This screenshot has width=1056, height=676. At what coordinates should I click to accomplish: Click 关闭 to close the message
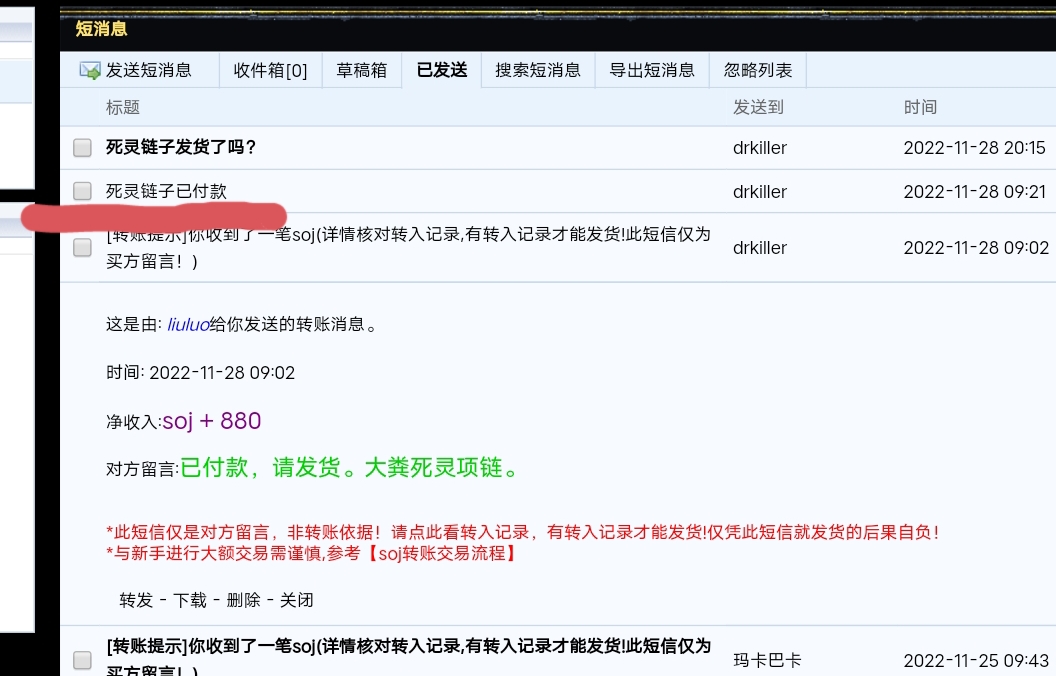pos(296,600)
